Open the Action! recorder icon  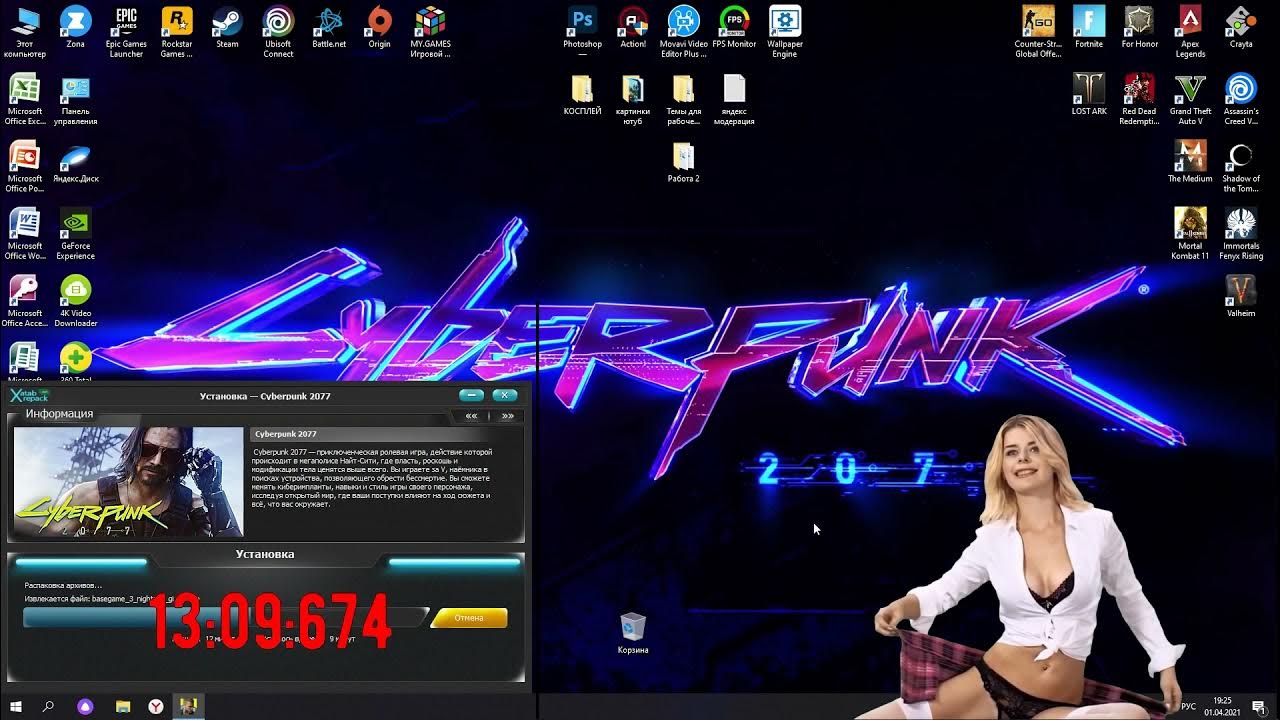tap(633, 28)
